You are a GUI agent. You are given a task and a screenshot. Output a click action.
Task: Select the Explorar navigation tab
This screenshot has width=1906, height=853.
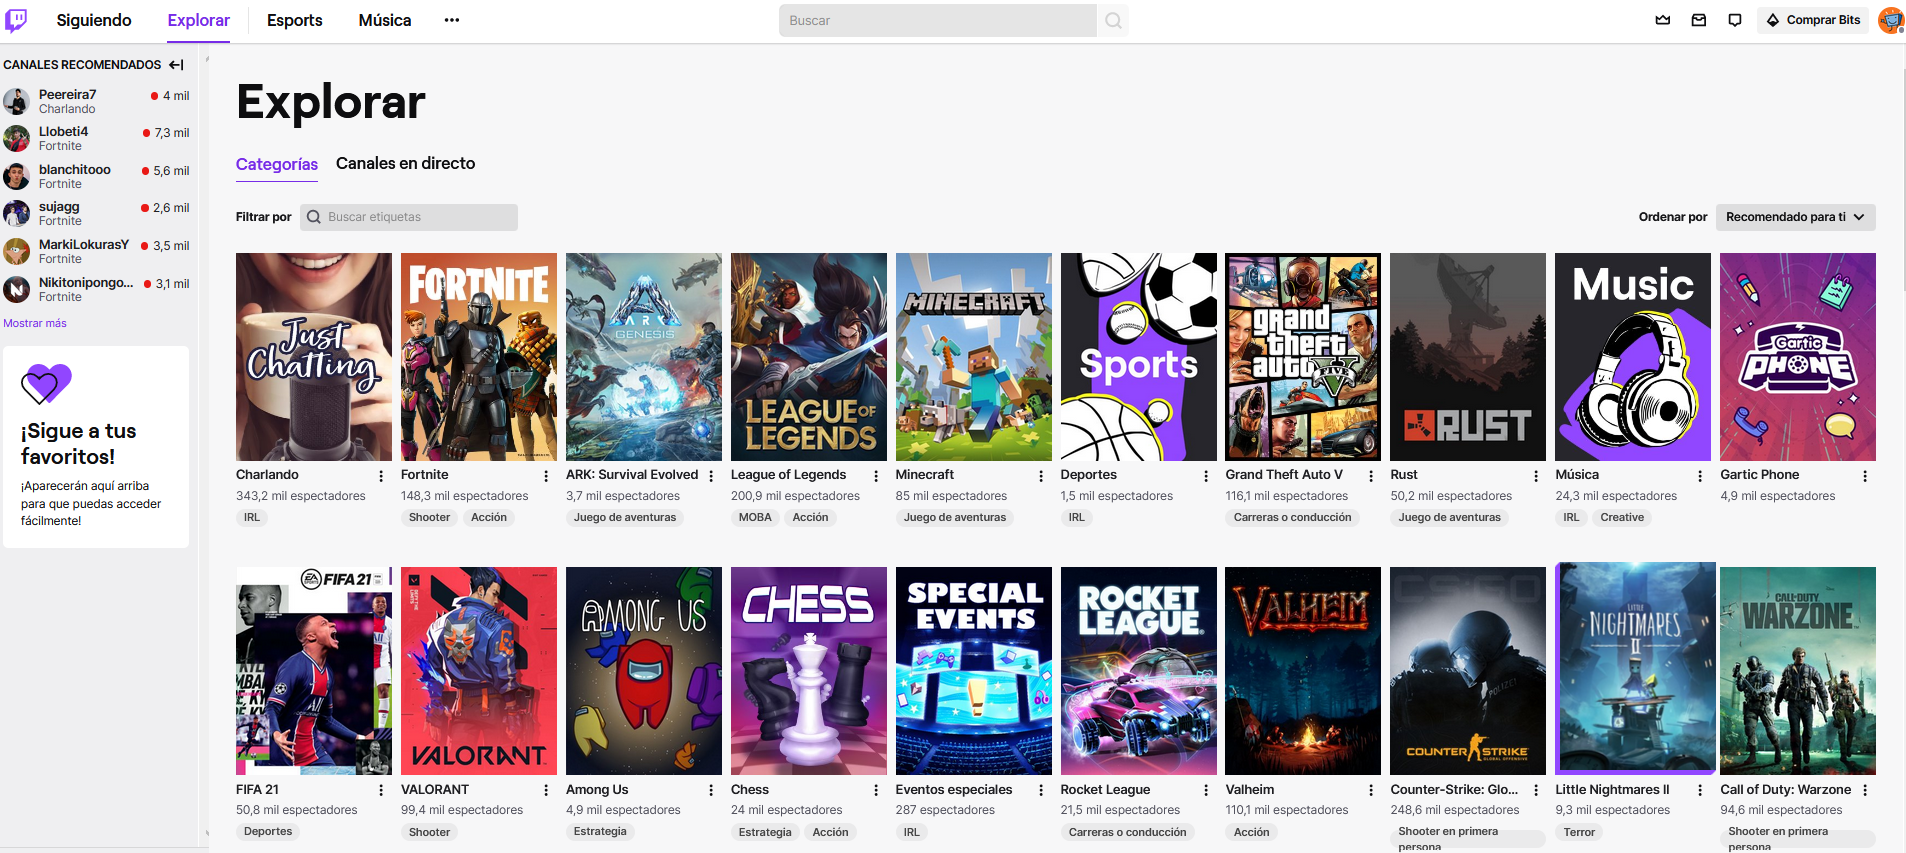(198, 20)
